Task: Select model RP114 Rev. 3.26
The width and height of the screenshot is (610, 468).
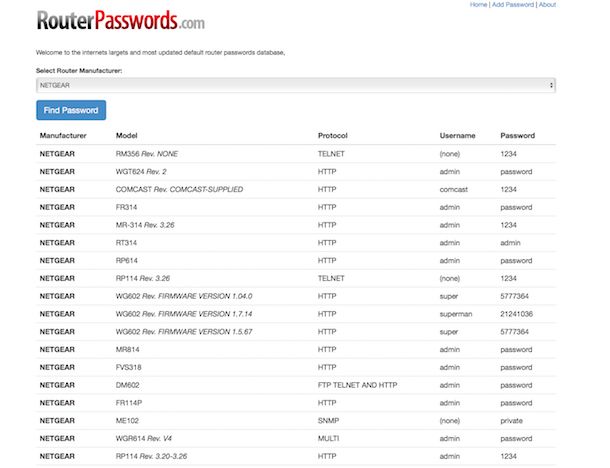Action: coord(143,279)
